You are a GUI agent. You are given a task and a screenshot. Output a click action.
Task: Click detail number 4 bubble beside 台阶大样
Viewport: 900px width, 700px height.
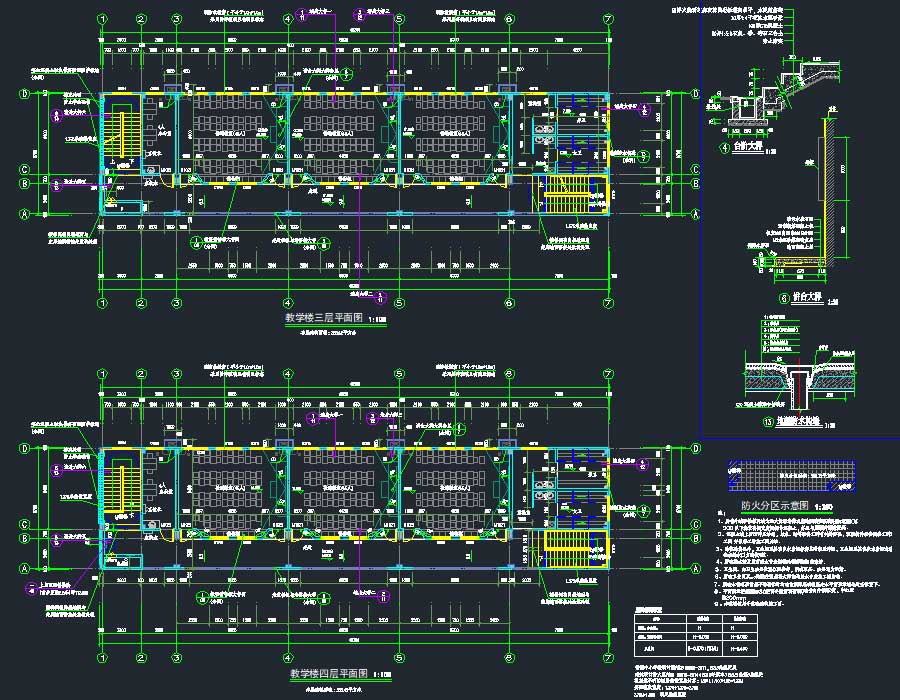[x=725, y=147]
